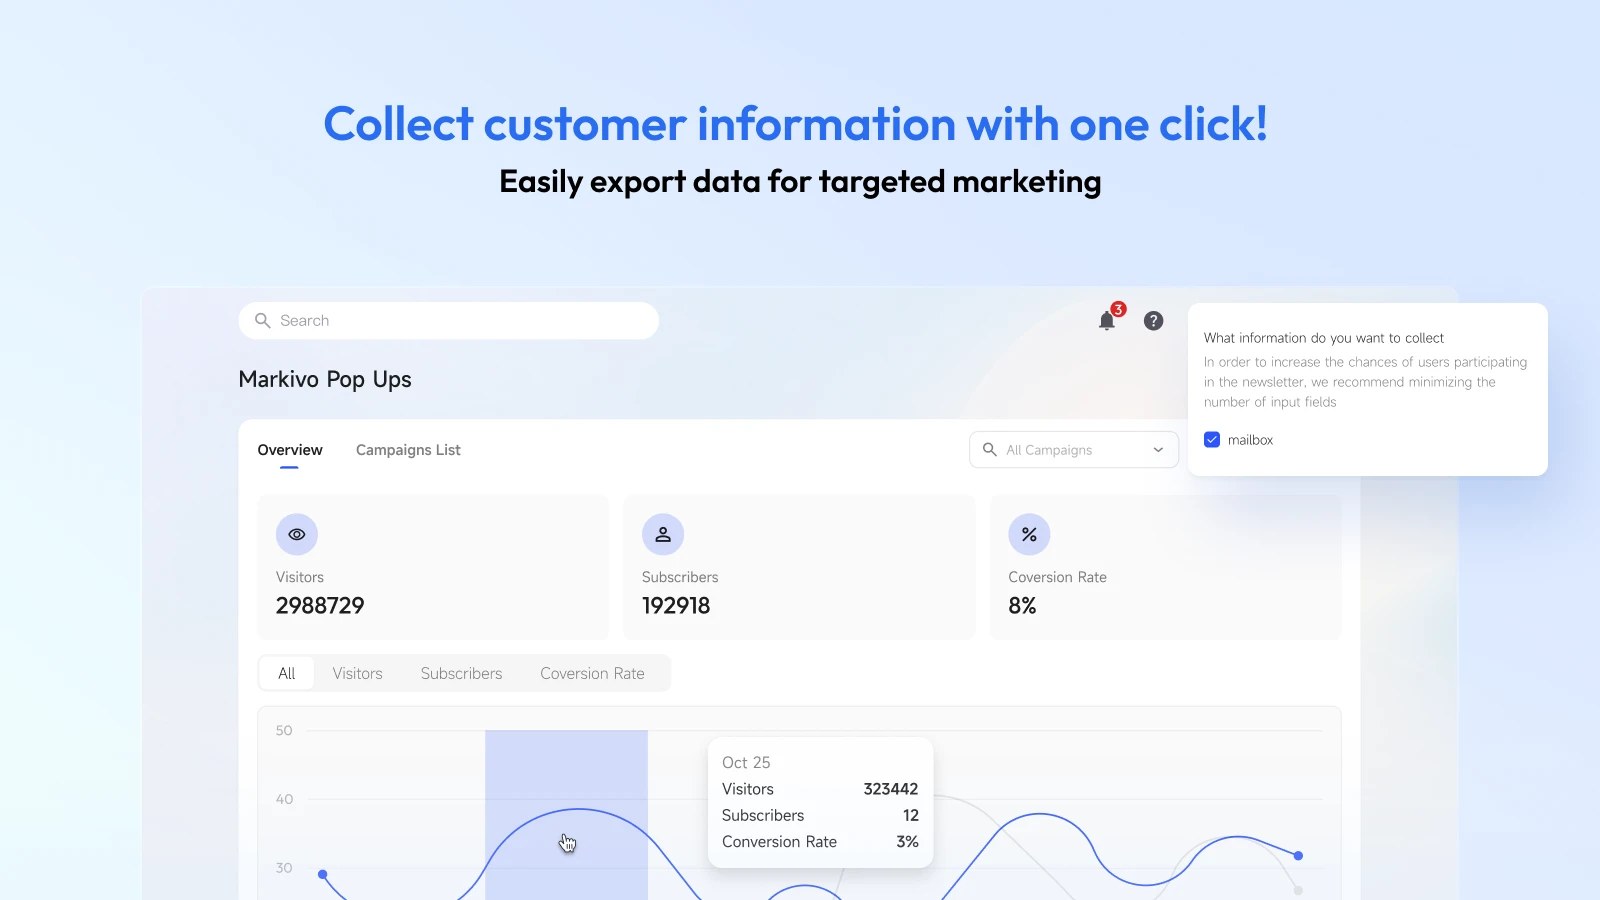The image size is (1600, 900).
Task: Select the Visitors chart filter
Action: click(357, 673)
